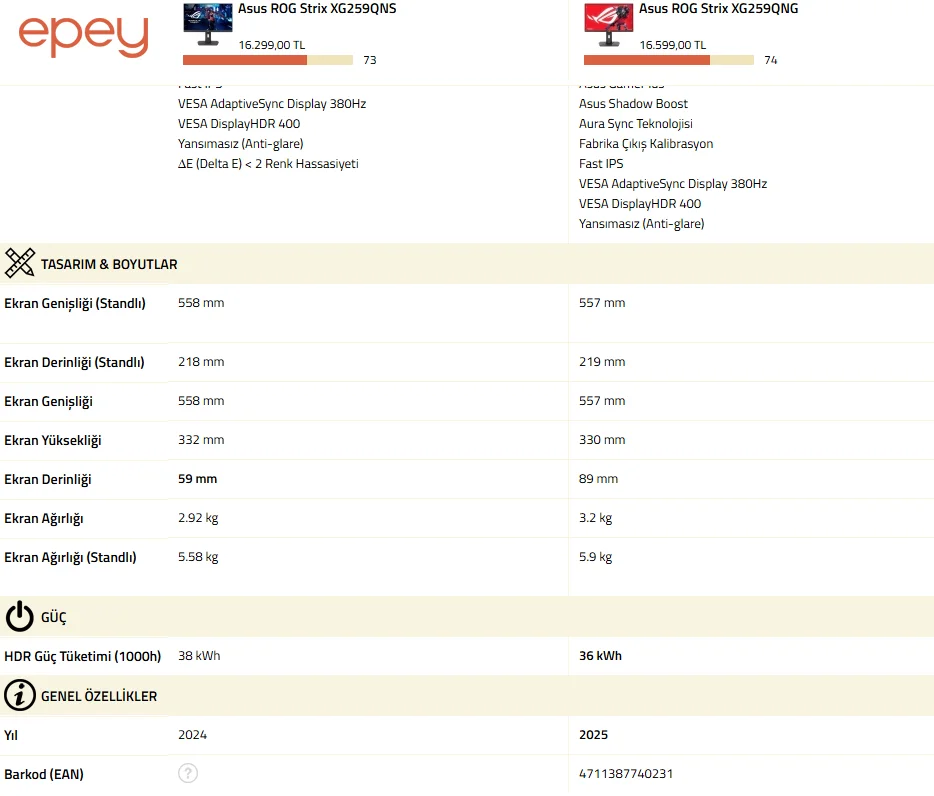Select the '5.9 kg' weight with stand
The width and height of the screenshot is (934, 796).
pos(595,556)
